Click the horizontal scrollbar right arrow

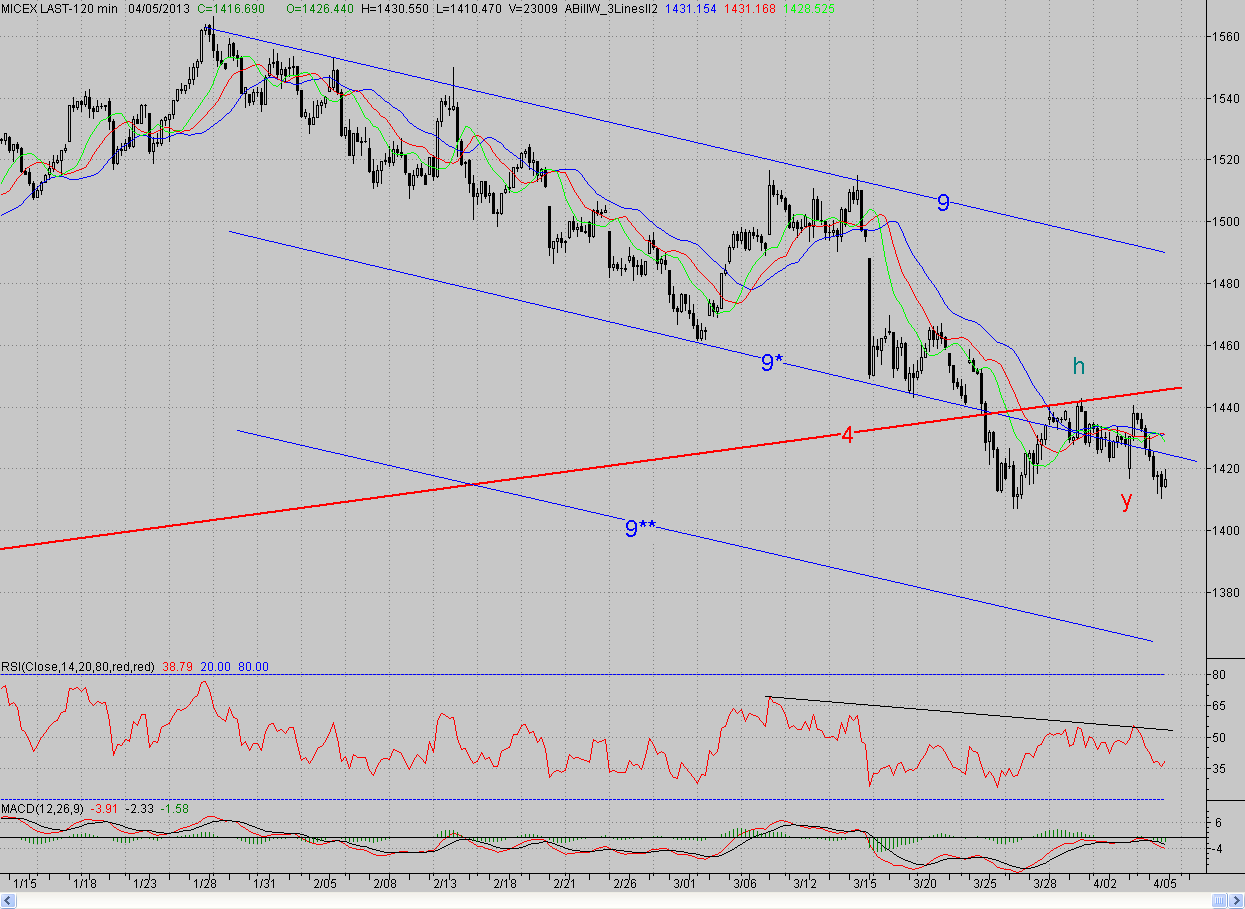1236,901
